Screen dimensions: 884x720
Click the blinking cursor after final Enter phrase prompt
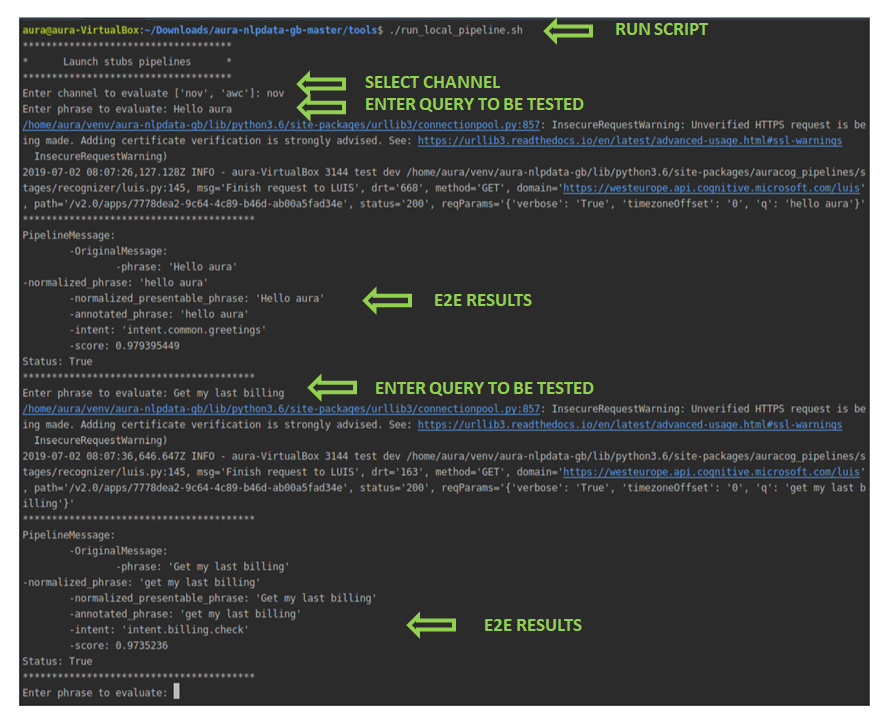[x=176, y=691]
